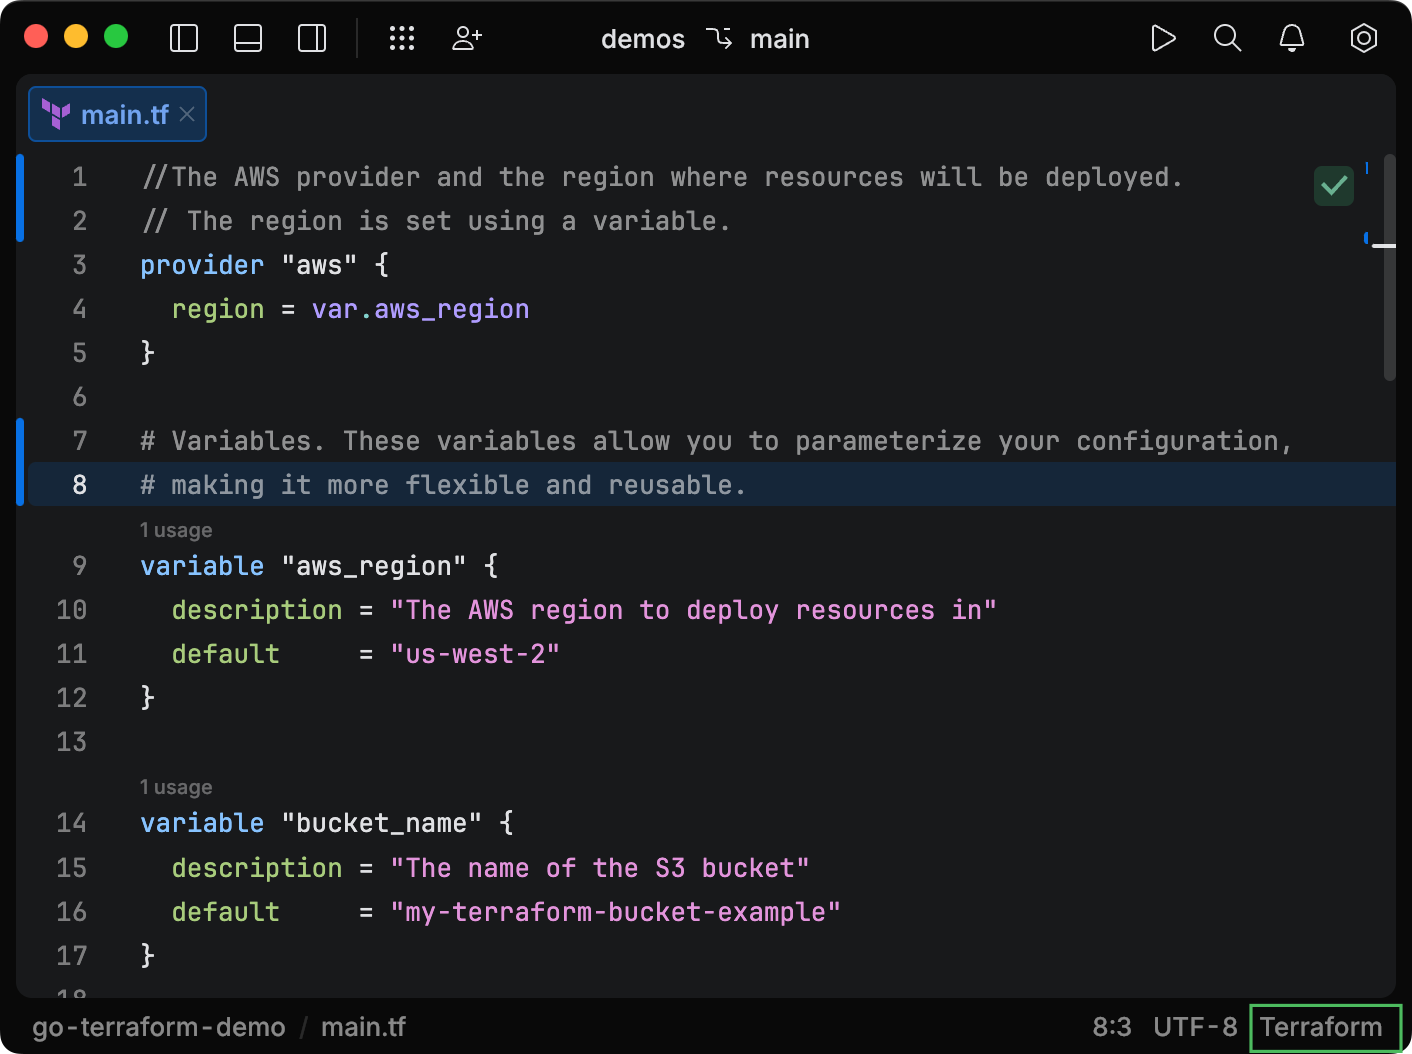Open the main branch selector

[x=779, y=39]
